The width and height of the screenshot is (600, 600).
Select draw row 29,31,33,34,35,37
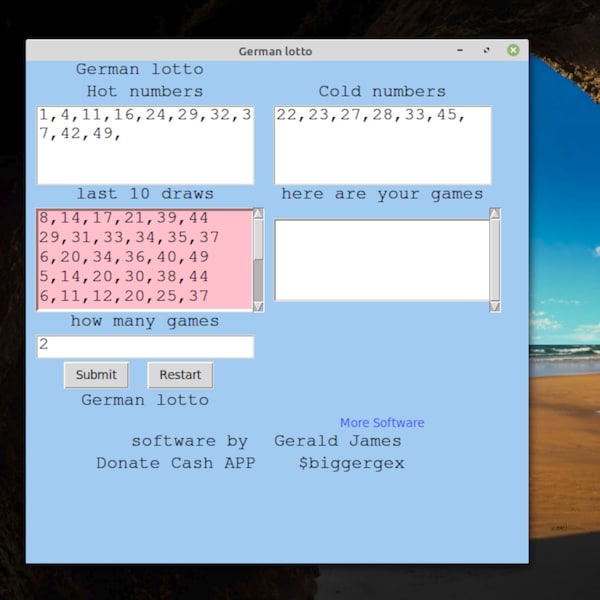129,237
